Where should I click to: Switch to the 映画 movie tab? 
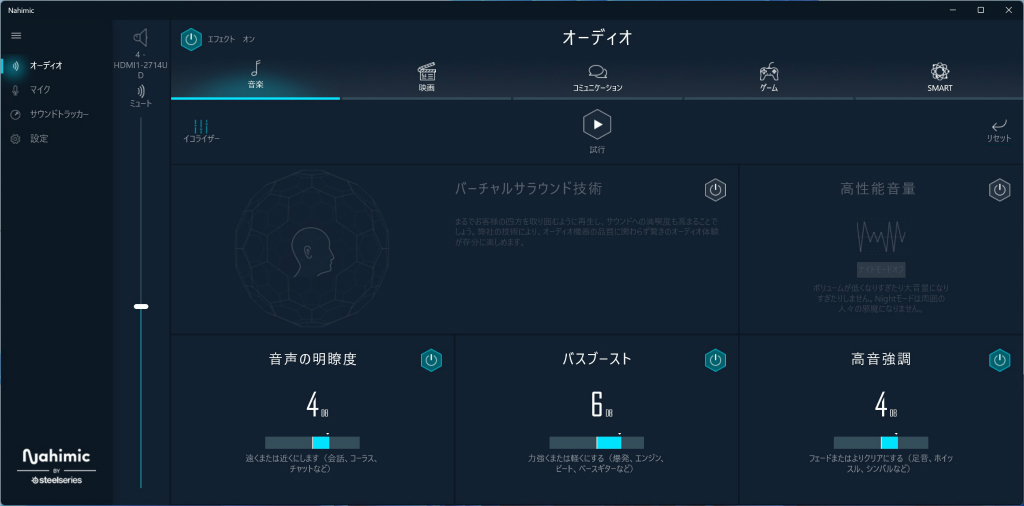pyautogui.click(x=426, y=78)
